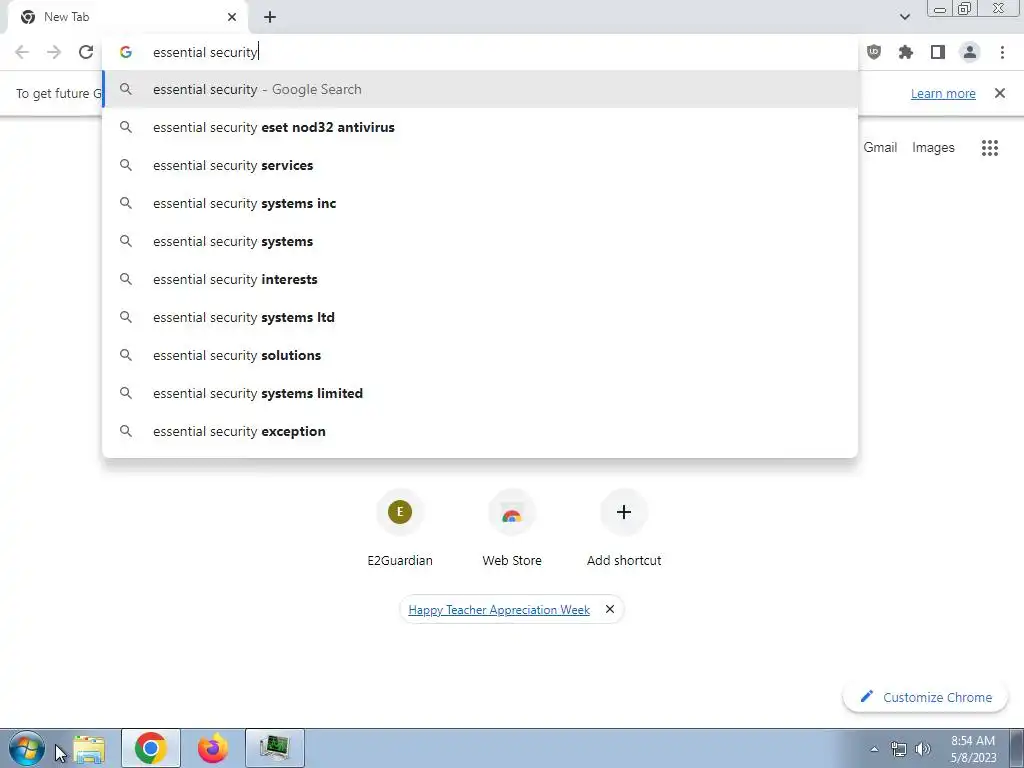Select suggestion 'essential security solutions'
1024x768 pixels.
[x=480, y=355]
